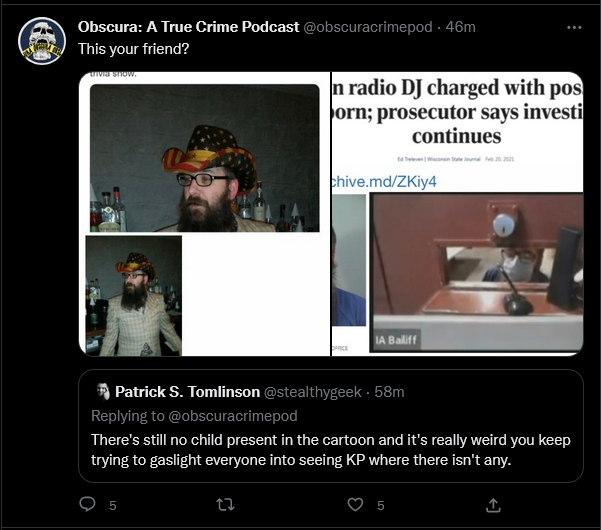The width and height of the screenshot is (601, 530).
Task: Open Obscura: A True Crime Podcast profile name
Action: (x=188, y=27)
